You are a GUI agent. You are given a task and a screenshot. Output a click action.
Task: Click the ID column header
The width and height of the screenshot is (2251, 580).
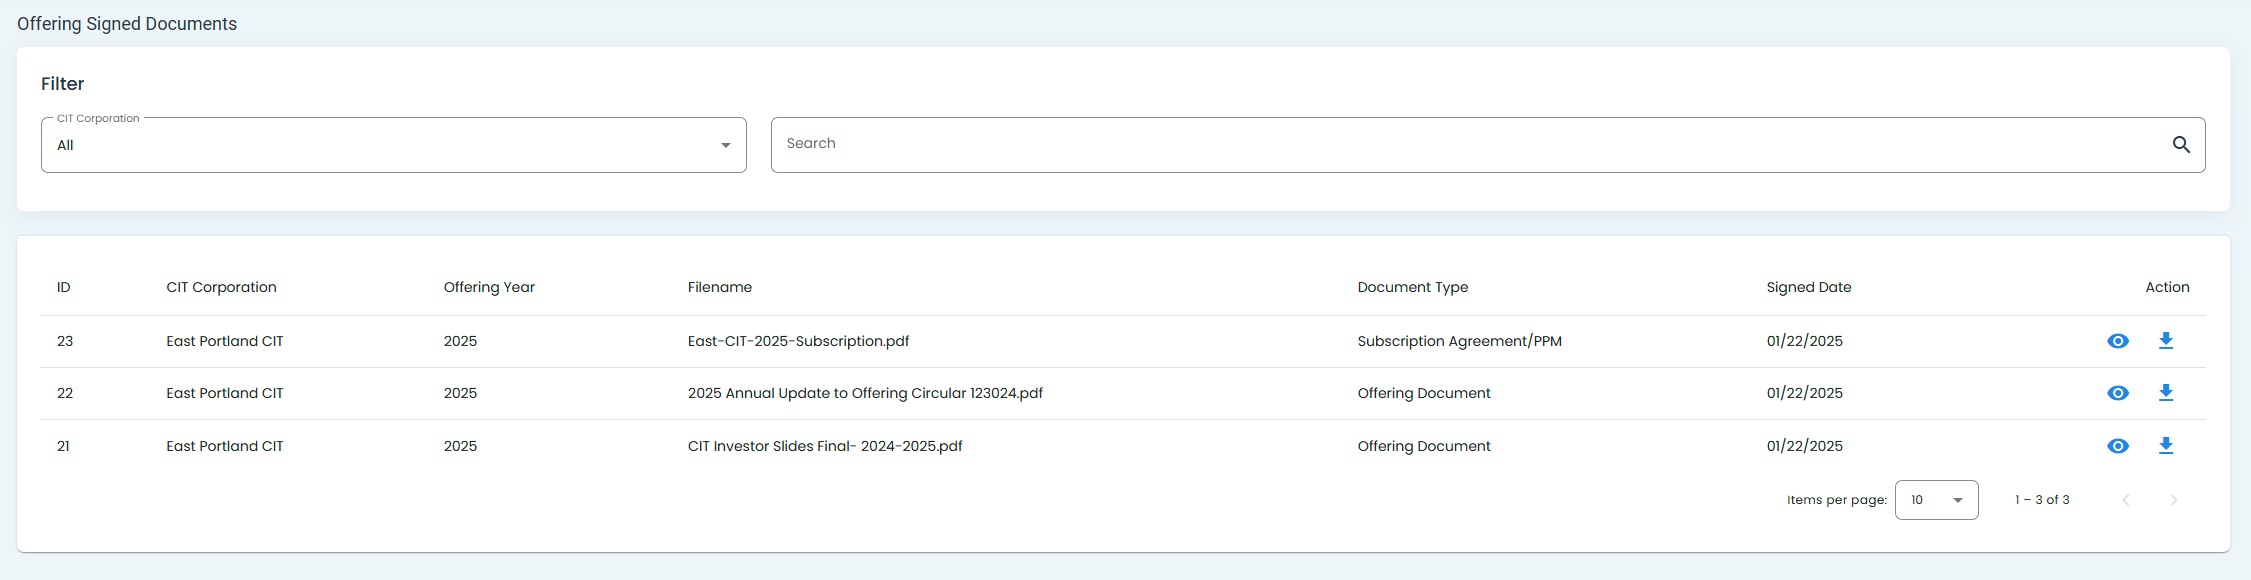[63, 287]
